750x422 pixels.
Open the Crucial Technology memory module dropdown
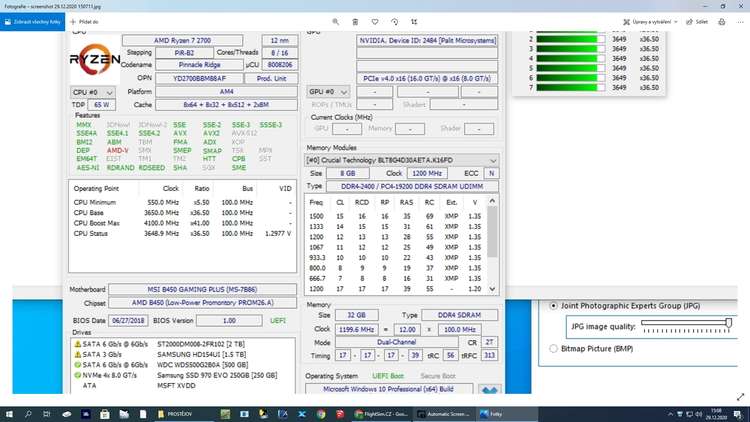click(x=491, y=160)
